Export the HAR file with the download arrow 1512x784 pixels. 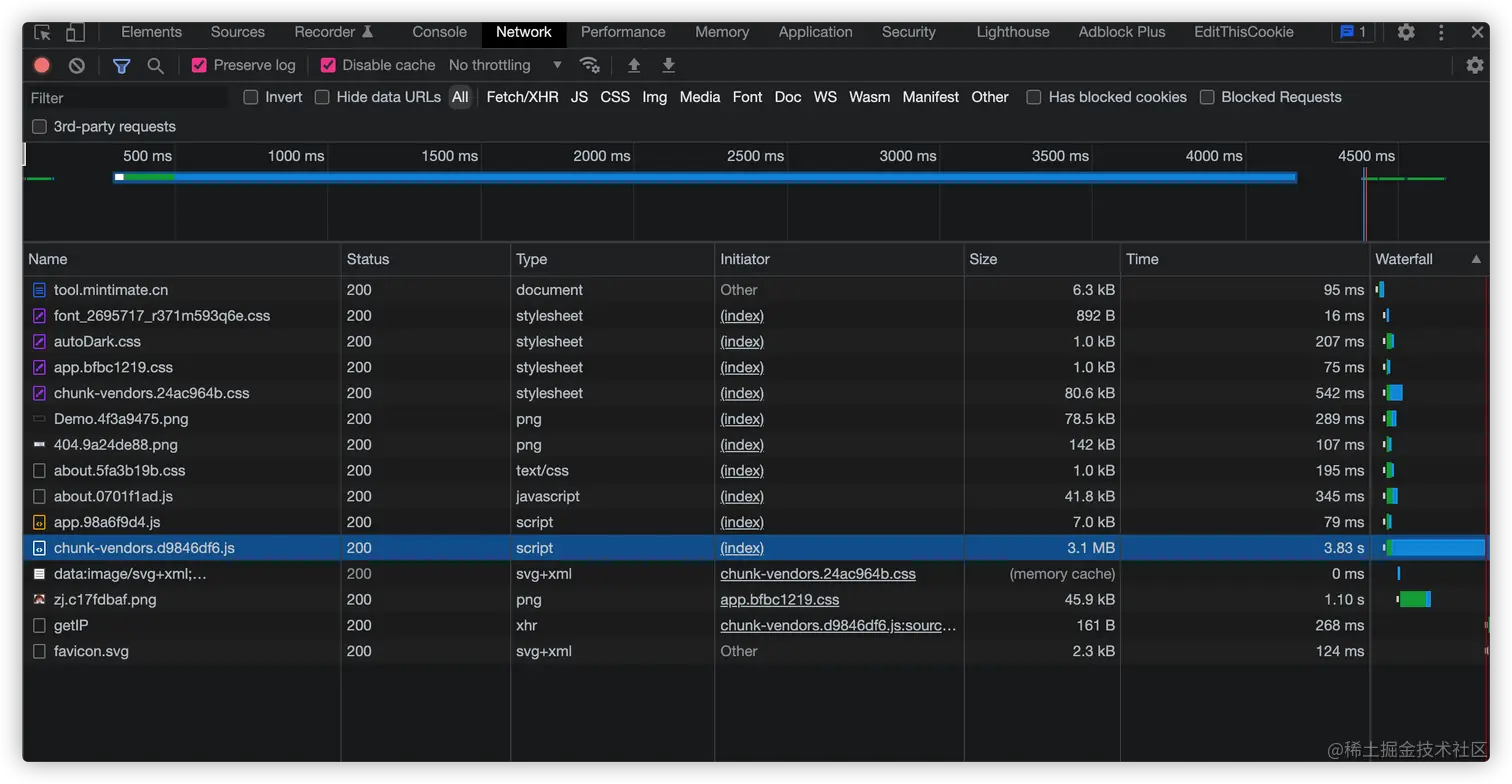(x=668, y=65)
